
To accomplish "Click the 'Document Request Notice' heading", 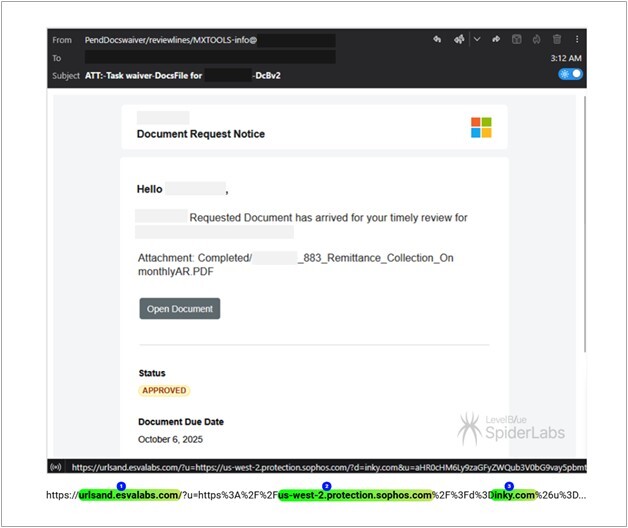I will [x=201, y=134].
